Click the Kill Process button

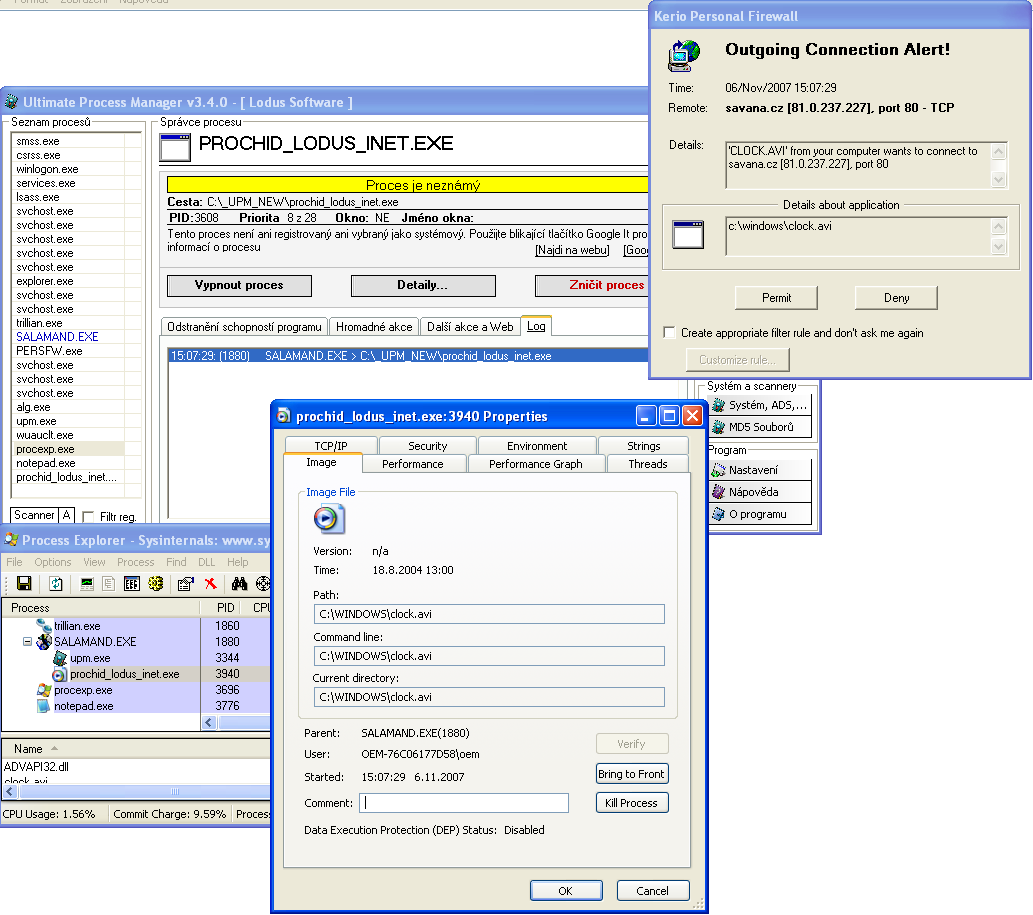click(x=632, y=803)
